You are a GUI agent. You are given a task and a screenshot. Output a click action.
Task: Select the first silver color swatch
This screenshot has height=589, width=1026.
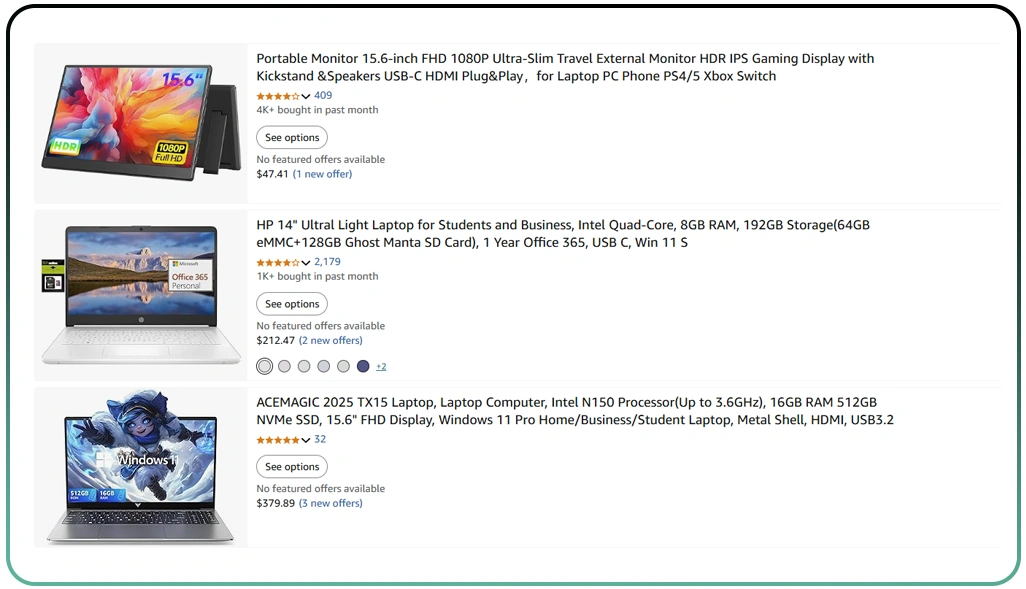(264, 366)
